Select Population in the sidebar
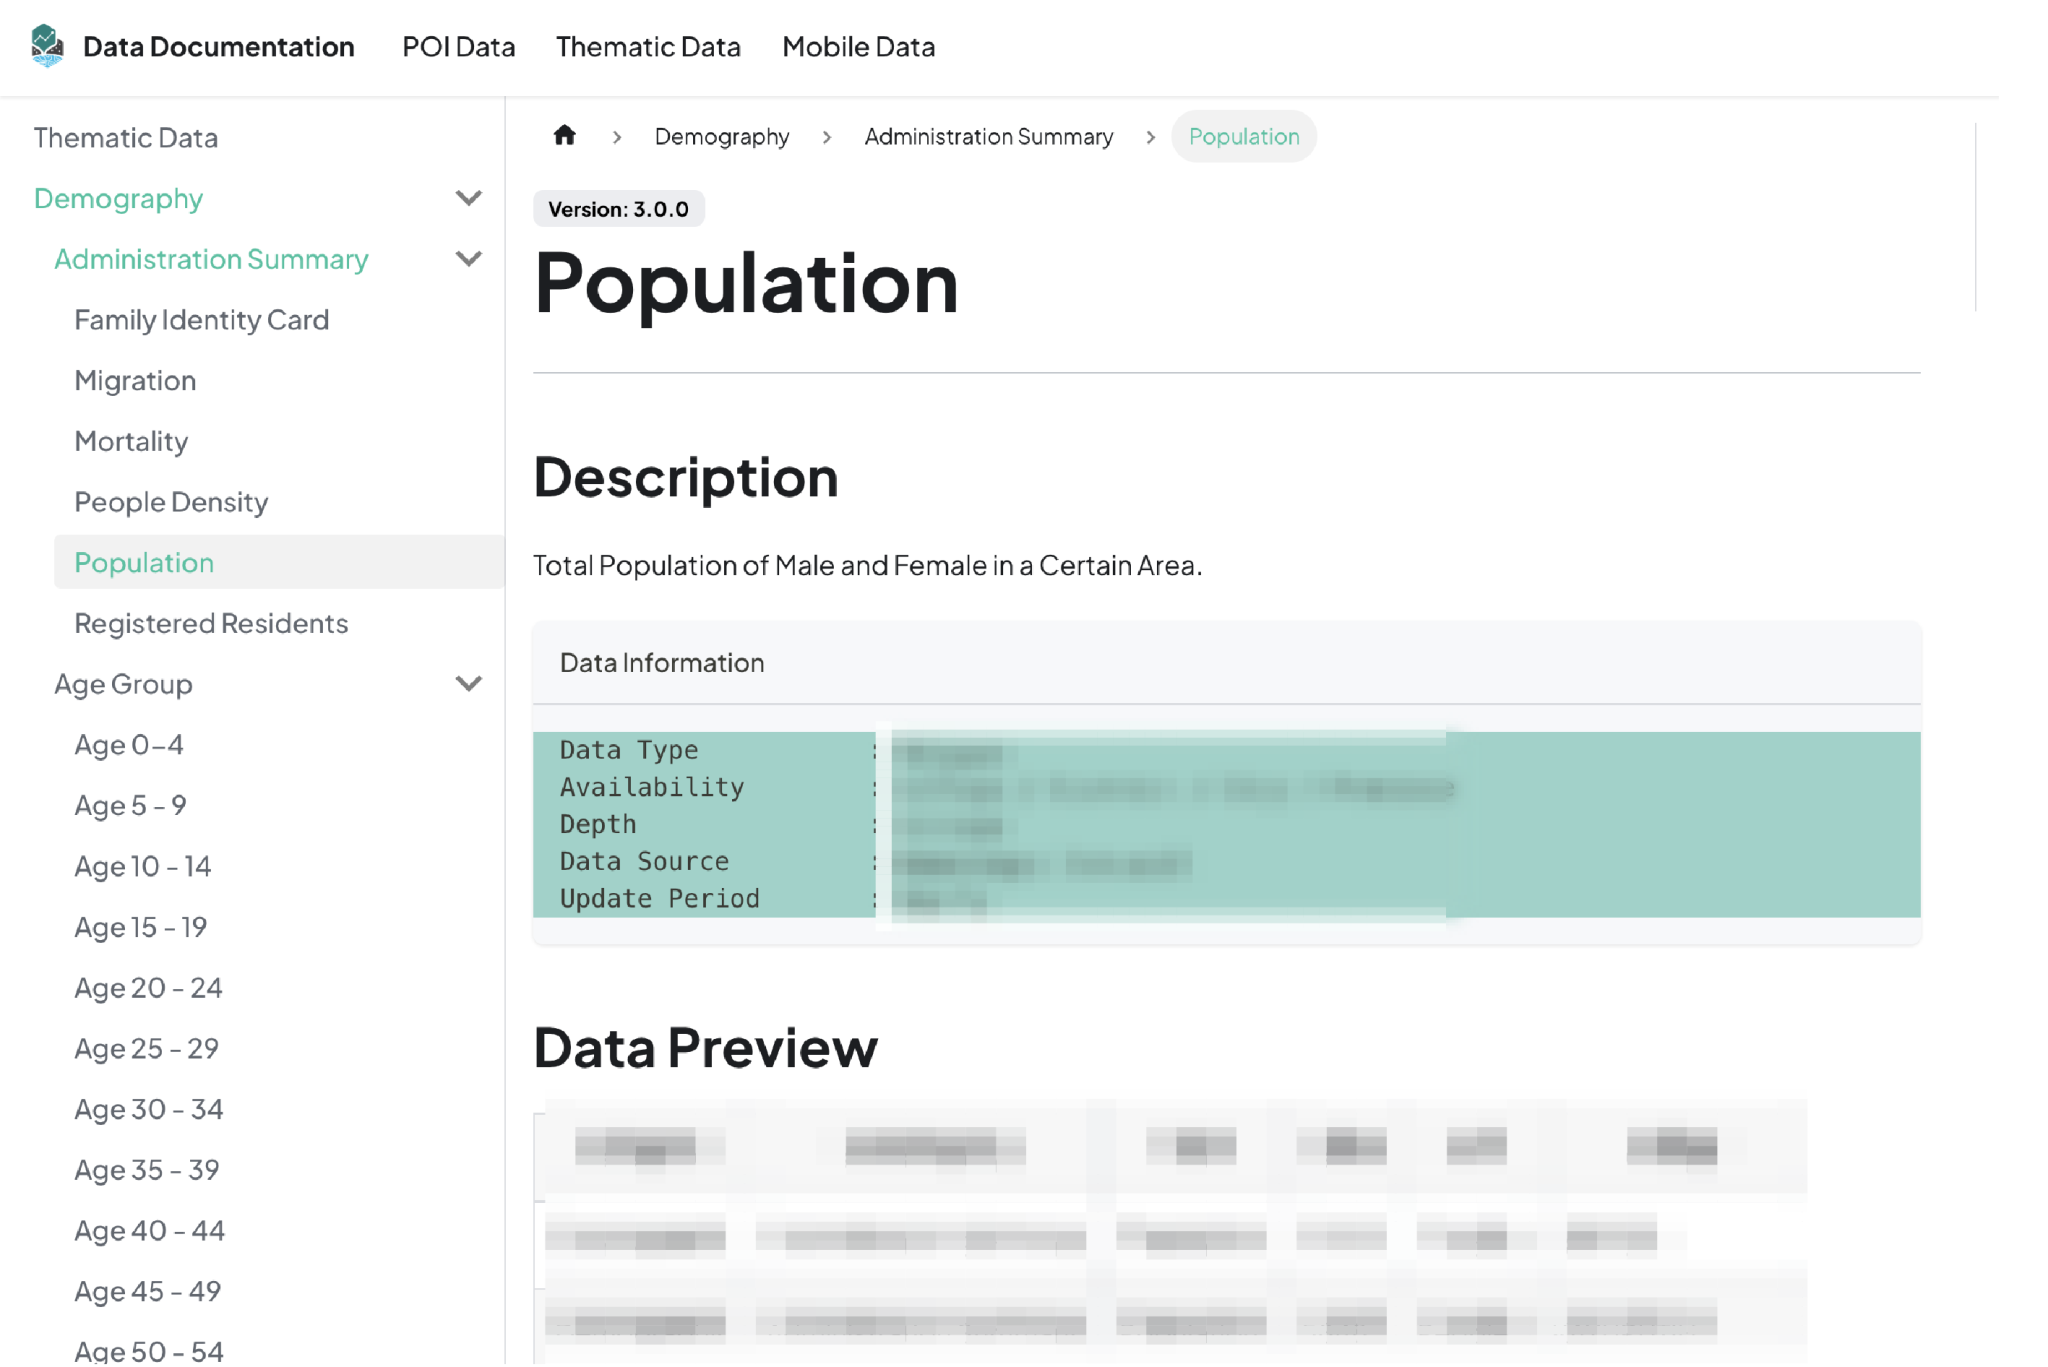The width and height of the screenshot is (2048, 1367). 279,562
